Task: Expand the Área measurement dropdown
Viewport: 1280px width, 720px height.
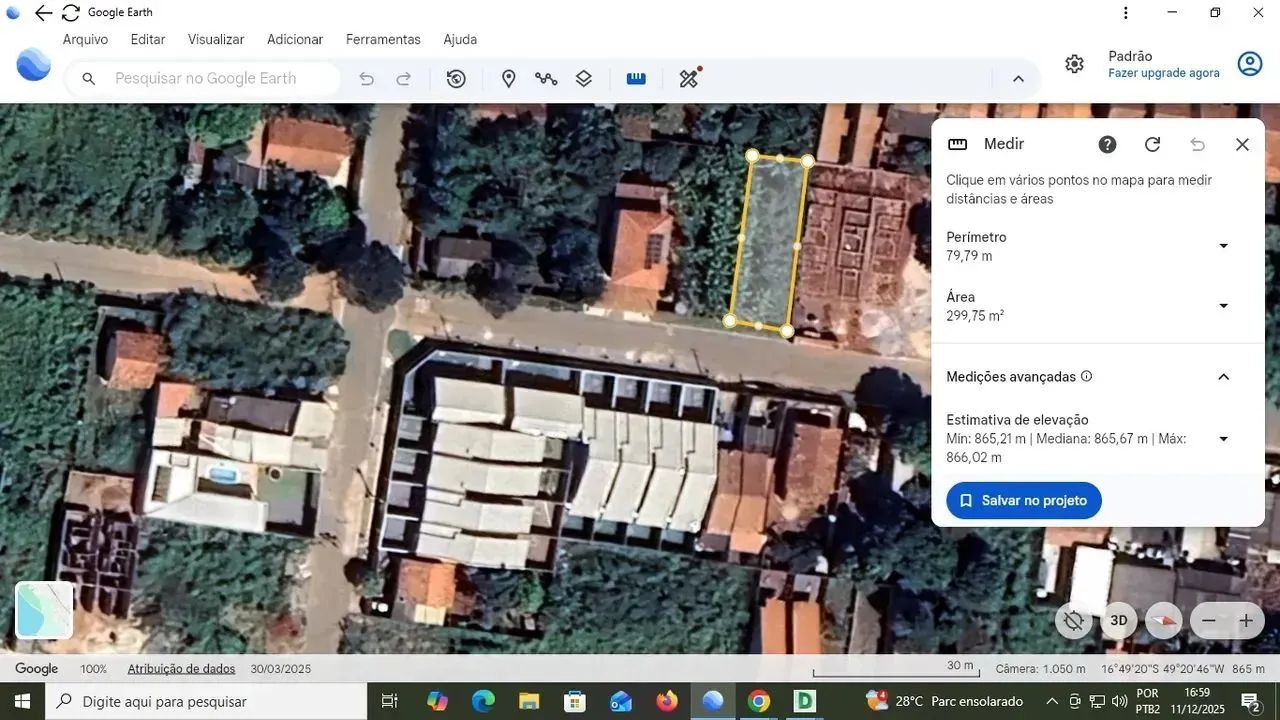Action: tap(1223, 306)
